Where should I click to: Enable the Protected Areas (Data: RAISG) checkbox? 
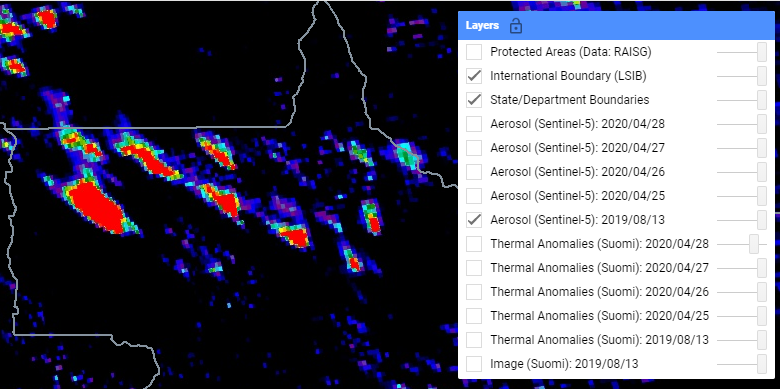474,52
